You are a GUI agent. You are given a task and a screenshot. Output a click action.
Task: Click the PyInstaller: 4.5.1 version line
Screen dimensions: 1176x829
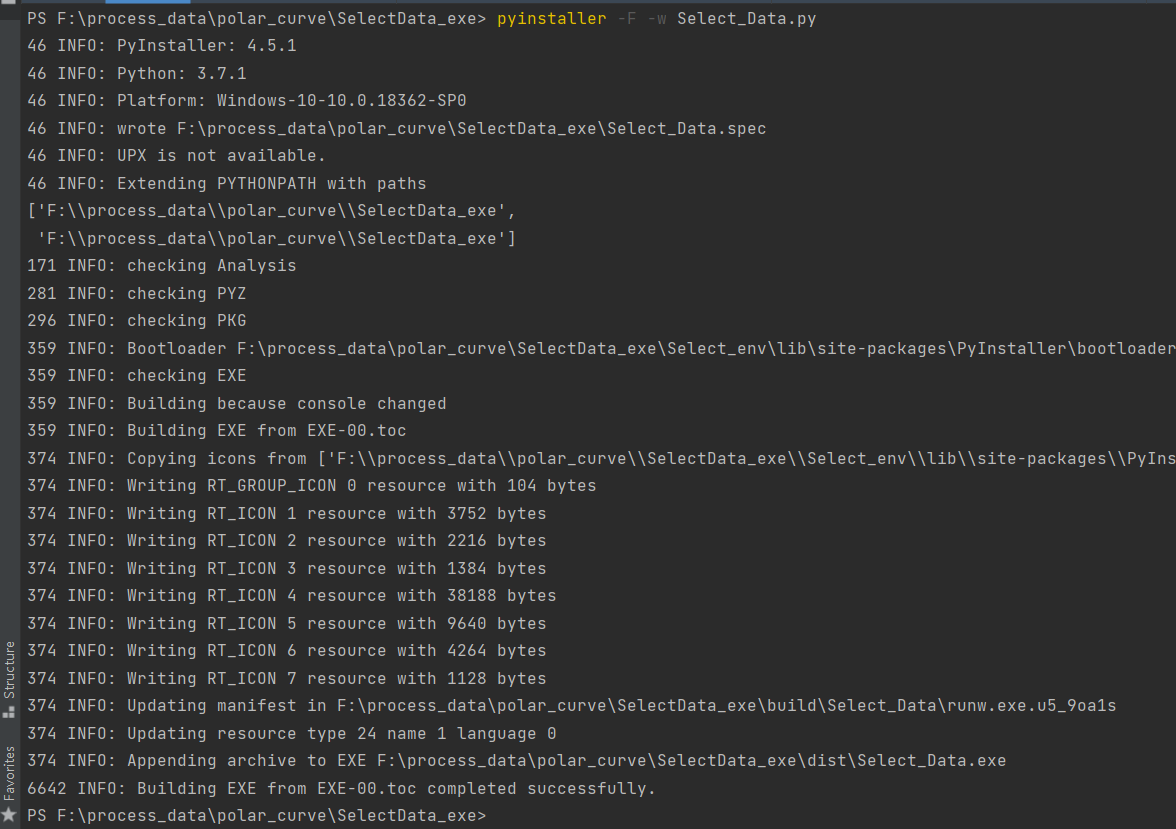(206, 46)
